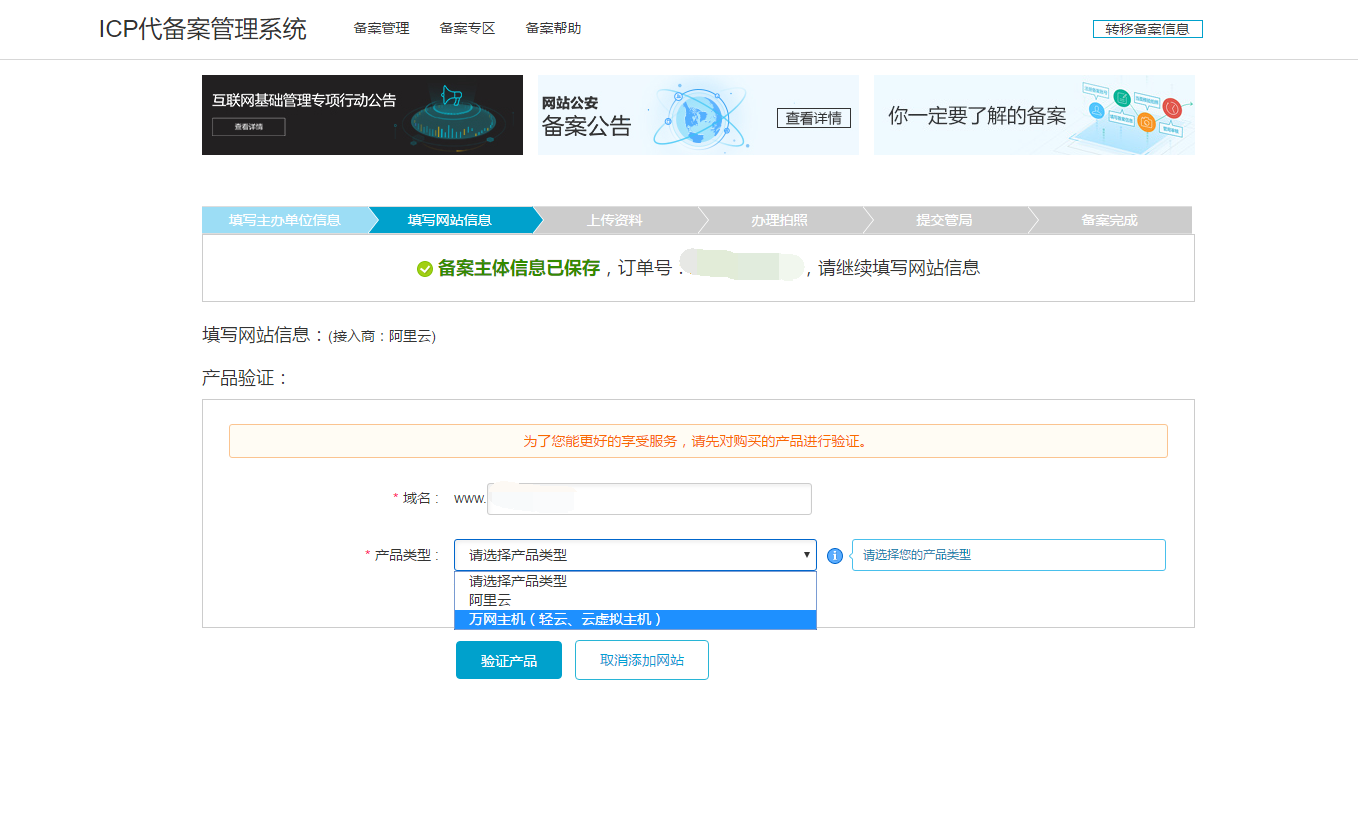Switch to the 填写主办单位信息 step
This screenshot has height=828, width=1358.
tap(283, 220)
